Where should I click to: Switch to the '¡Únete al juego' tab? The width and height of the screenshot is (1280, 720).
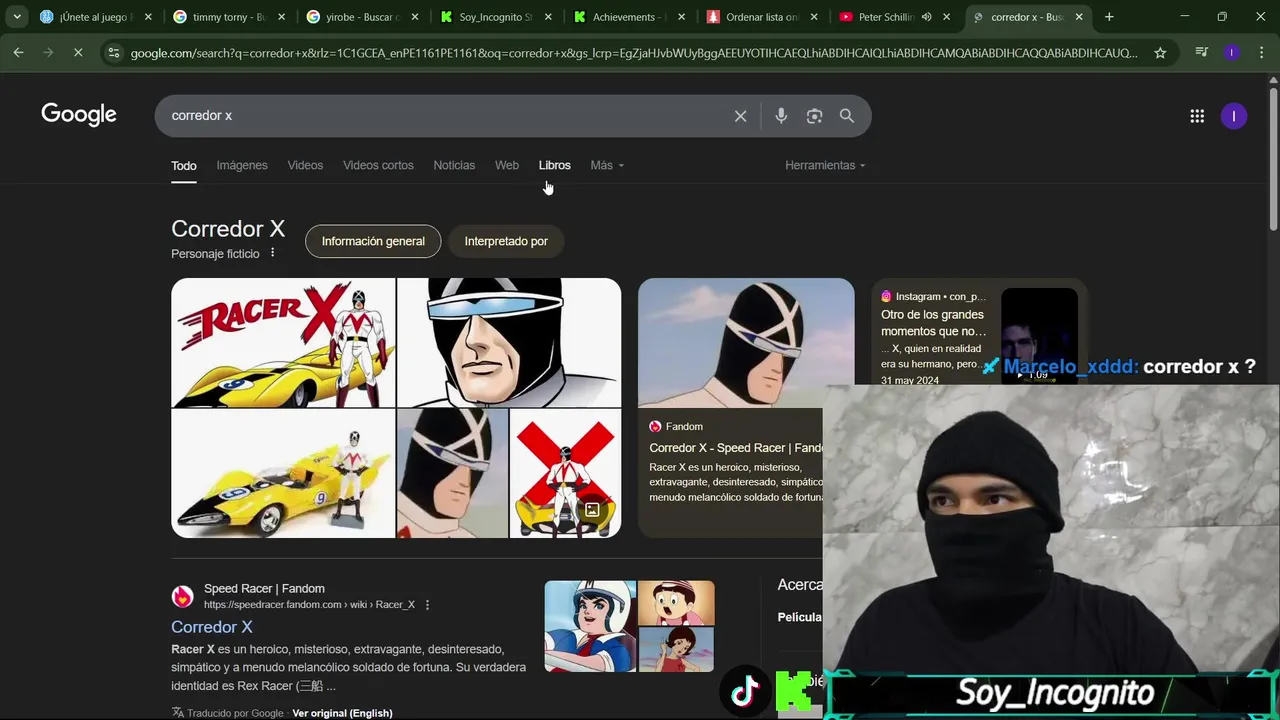pyautogui.click(x=95, y=17)
